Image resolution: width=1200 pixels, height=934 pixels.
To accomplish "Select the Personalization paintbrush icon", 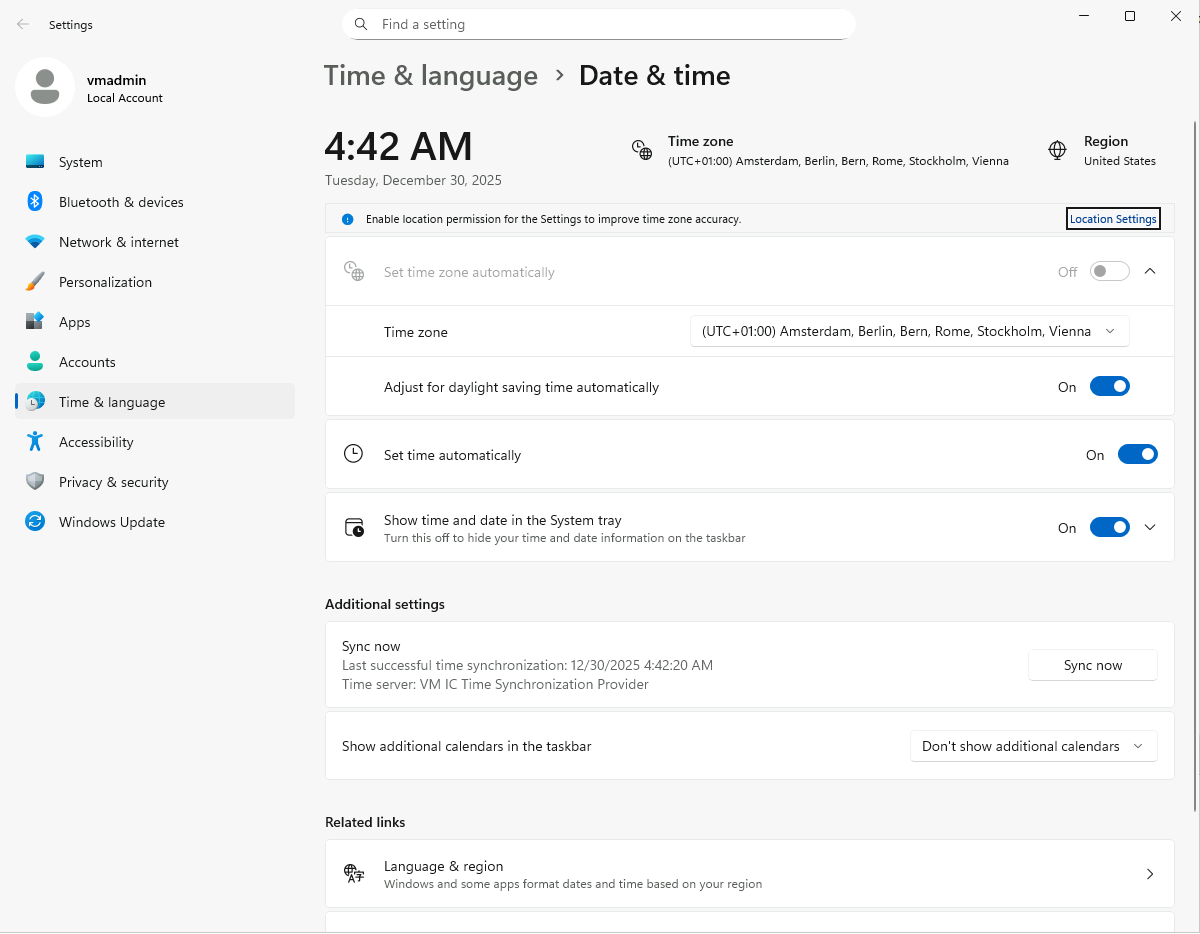I will tap(35, 282).
